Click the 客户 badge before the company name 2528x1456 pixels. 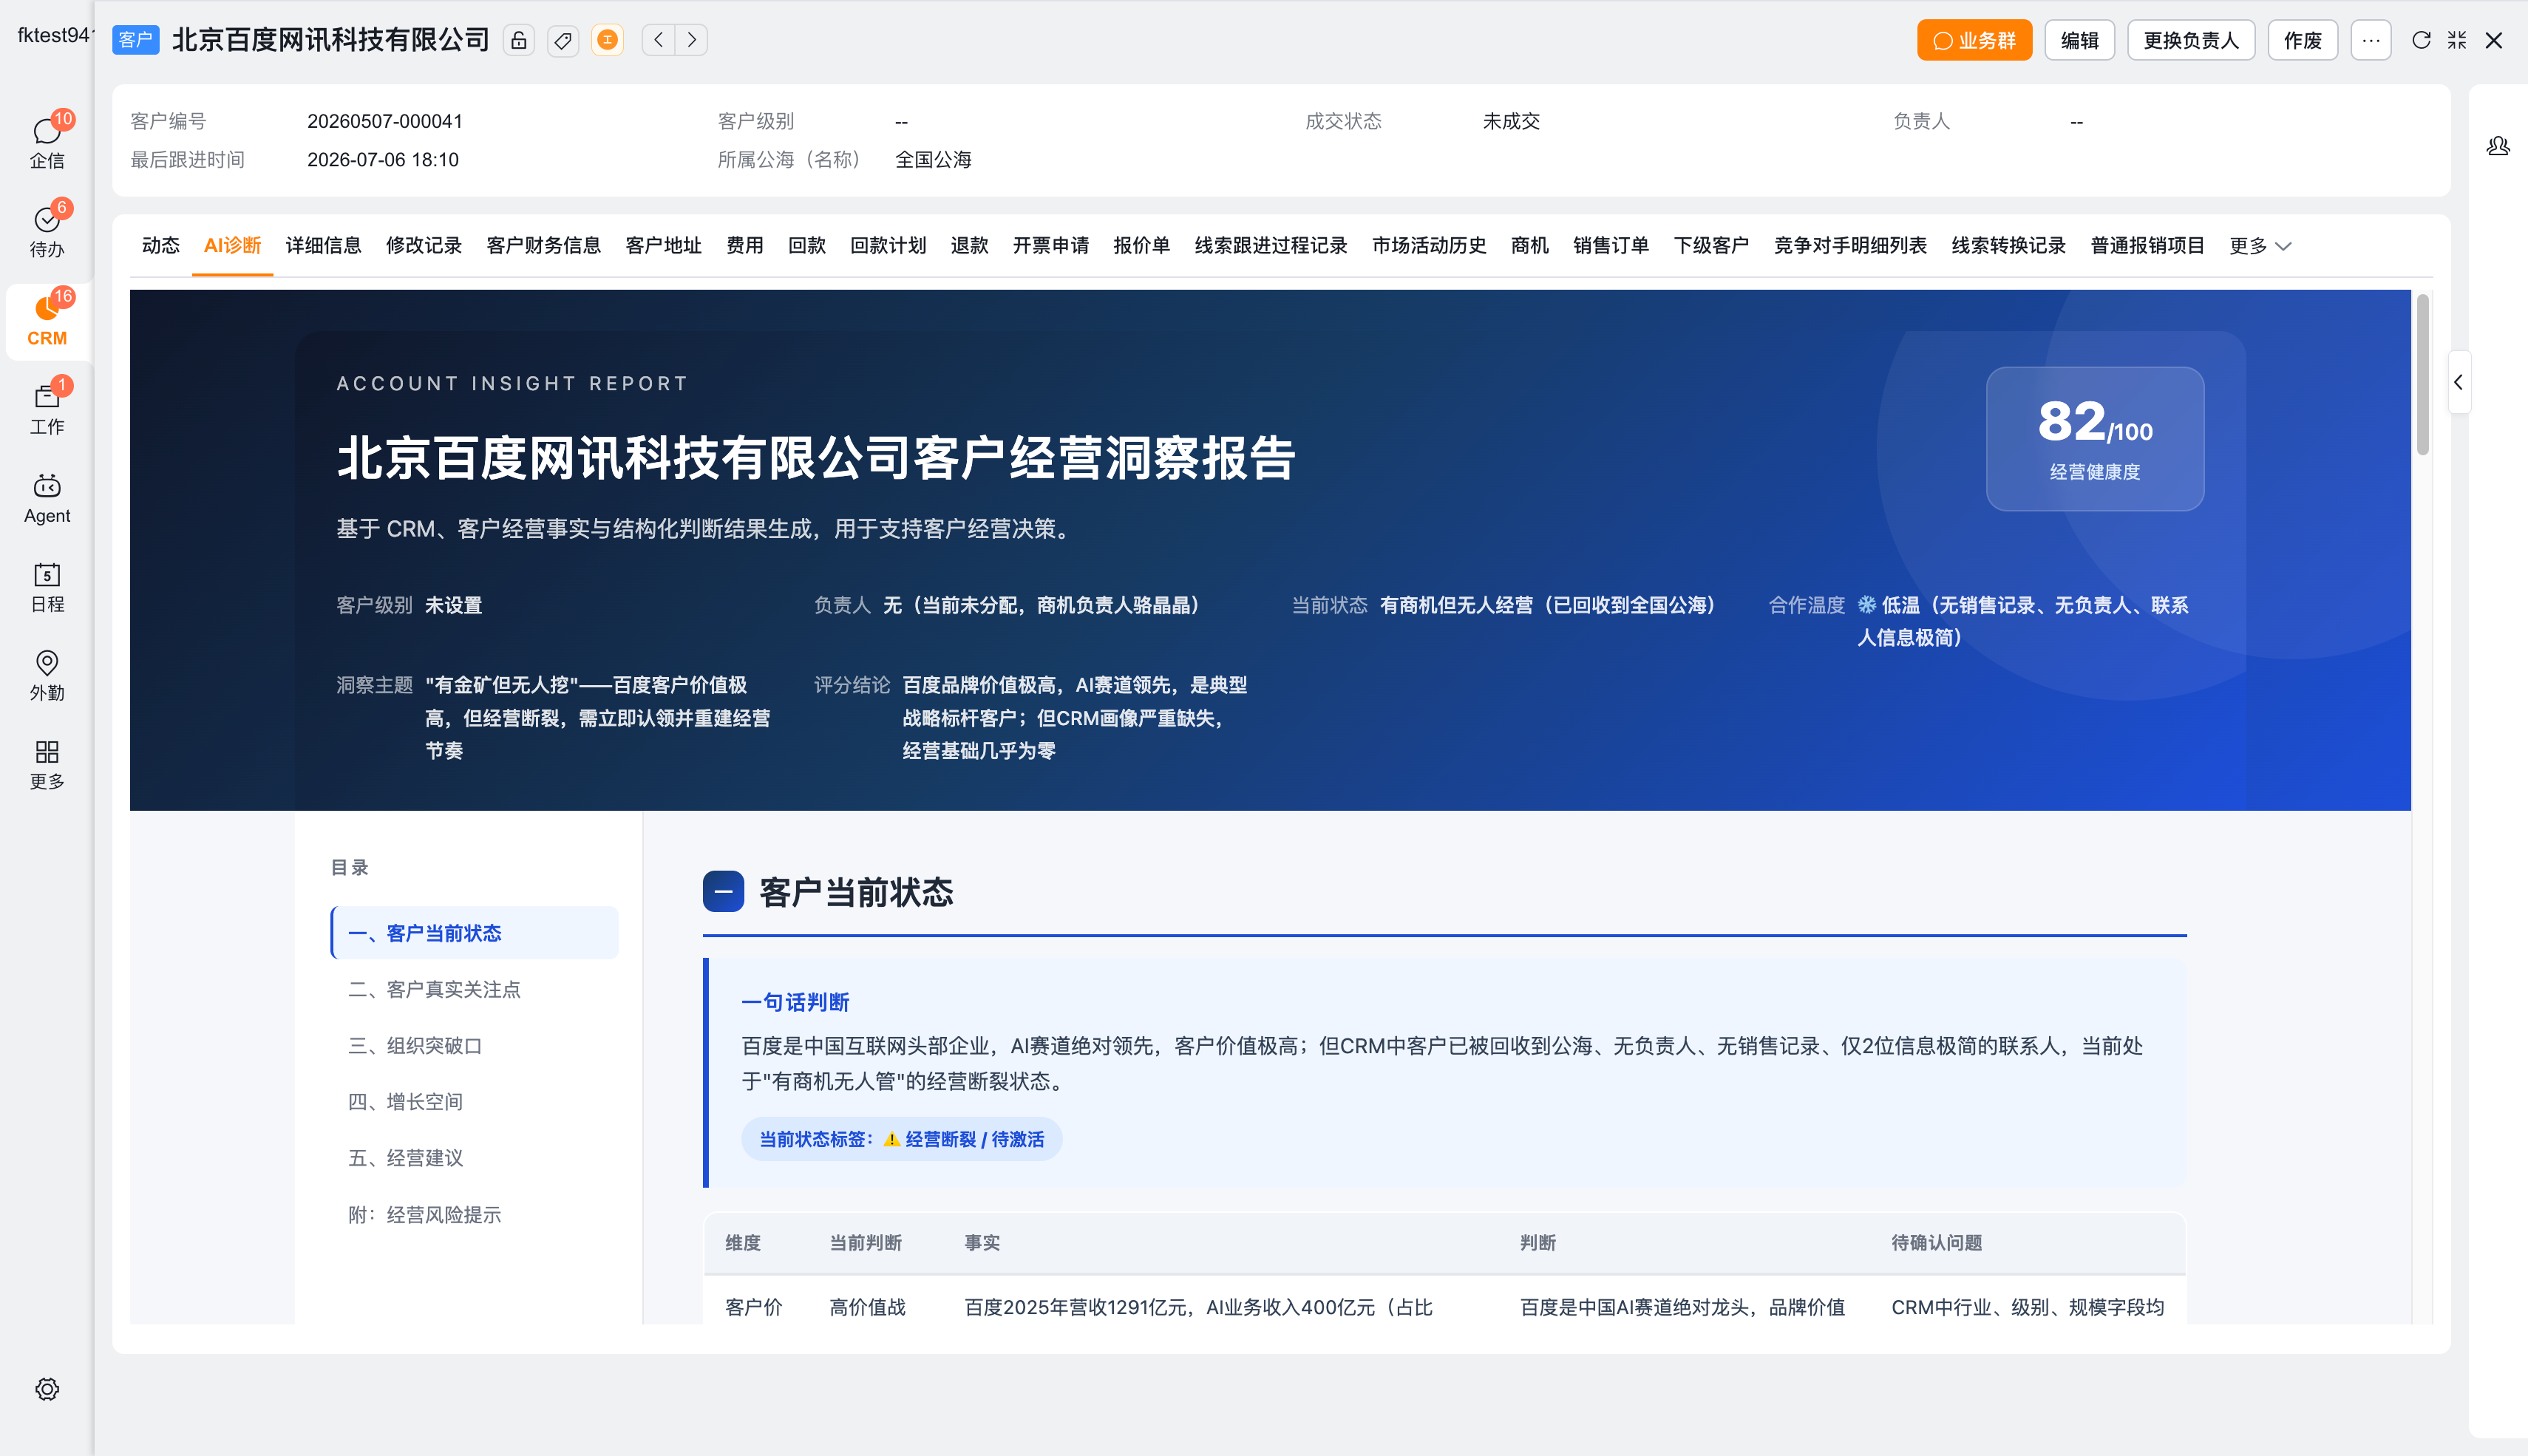coord(135,40)
